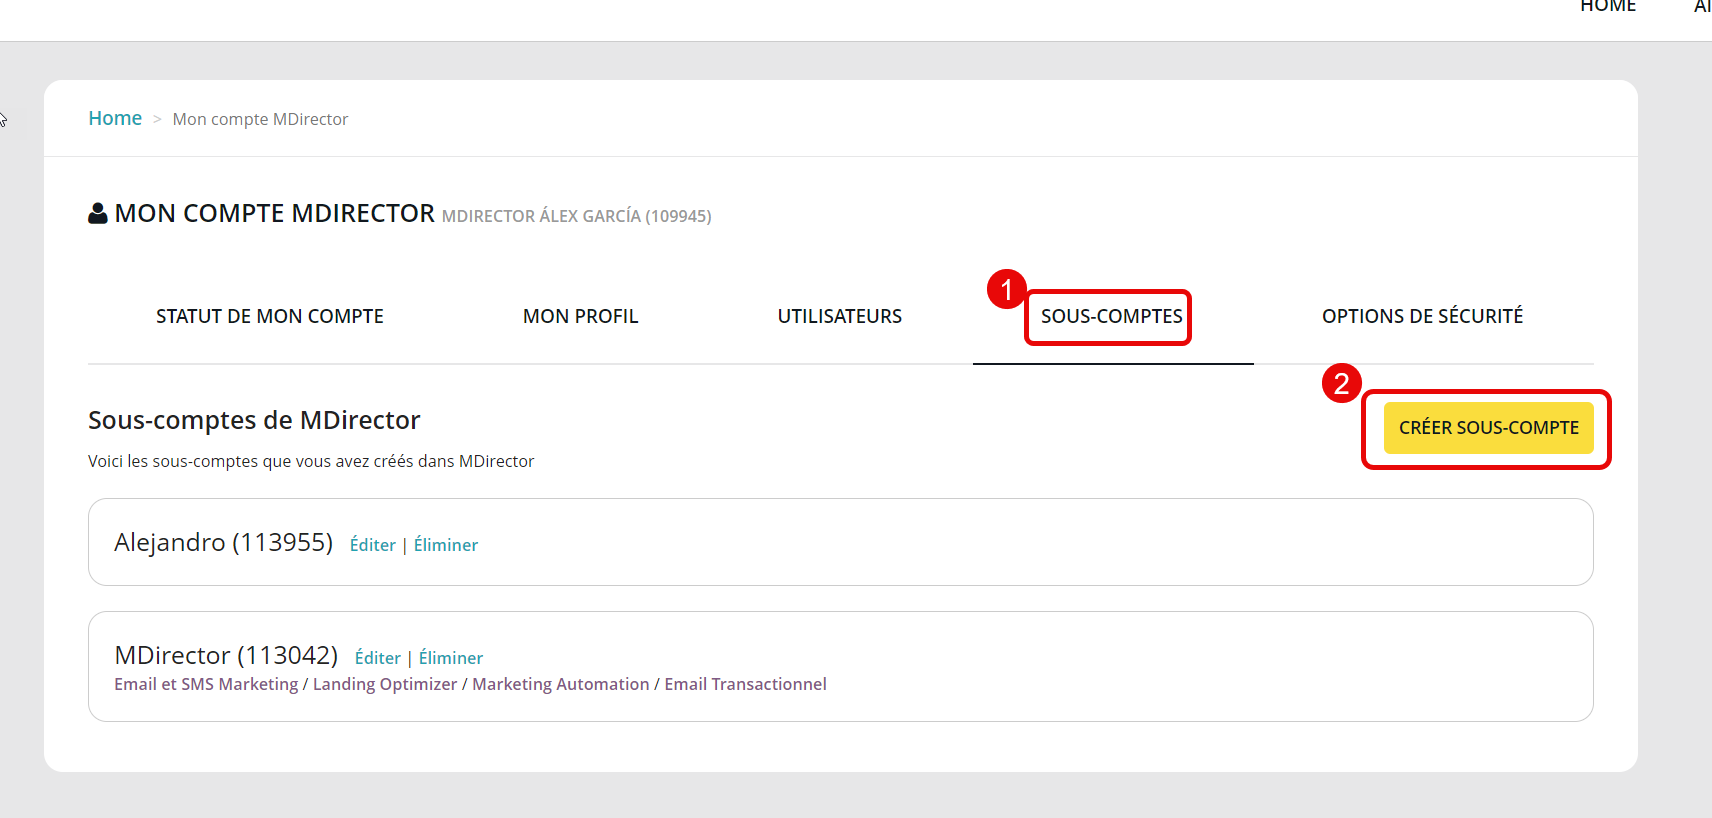Screen dimensions: 1712x818
Task: Open the Mon Profil tab
Action: pyautogui.click(x=580, y=317)
